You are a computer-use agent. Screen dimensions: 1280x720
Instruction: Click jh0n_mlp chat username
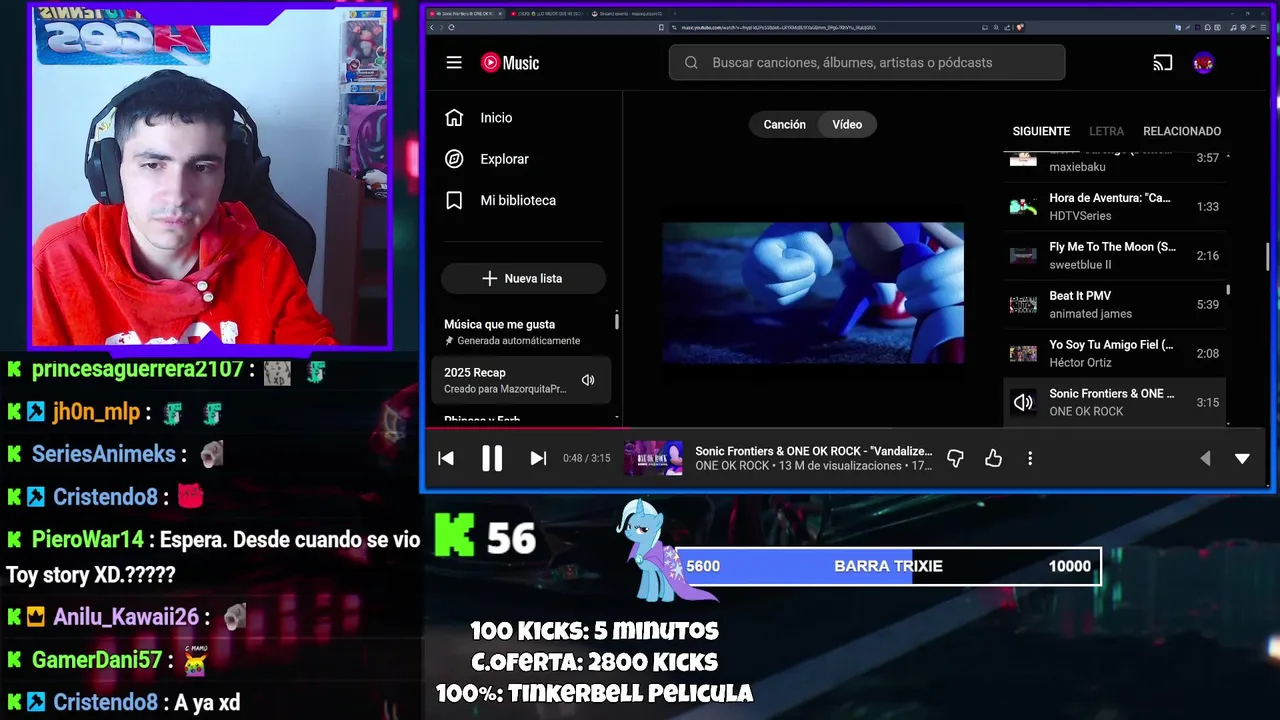pyautogui.click(x=96, y=412)
